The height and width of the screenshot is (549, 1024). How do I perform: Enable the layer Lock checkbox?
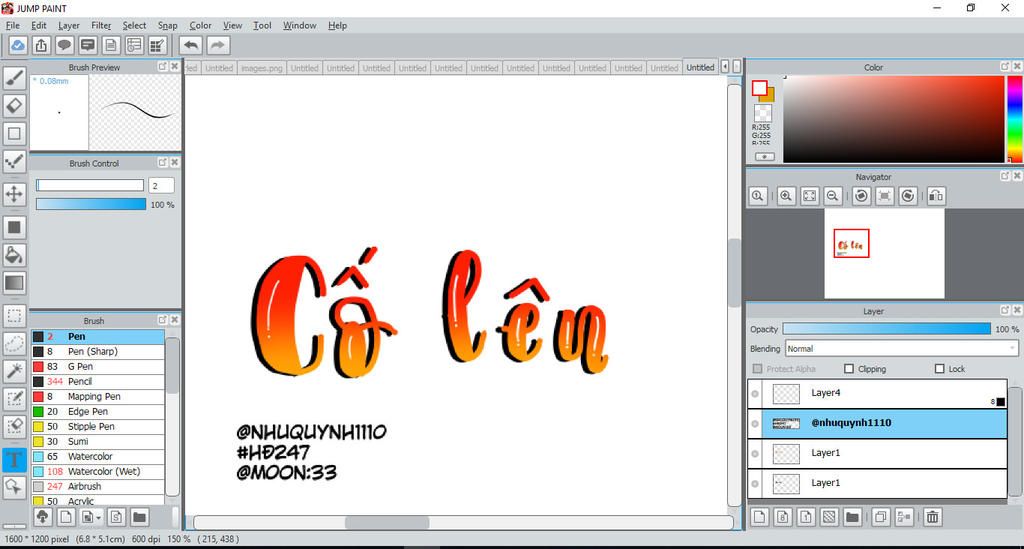coord(940,369)
